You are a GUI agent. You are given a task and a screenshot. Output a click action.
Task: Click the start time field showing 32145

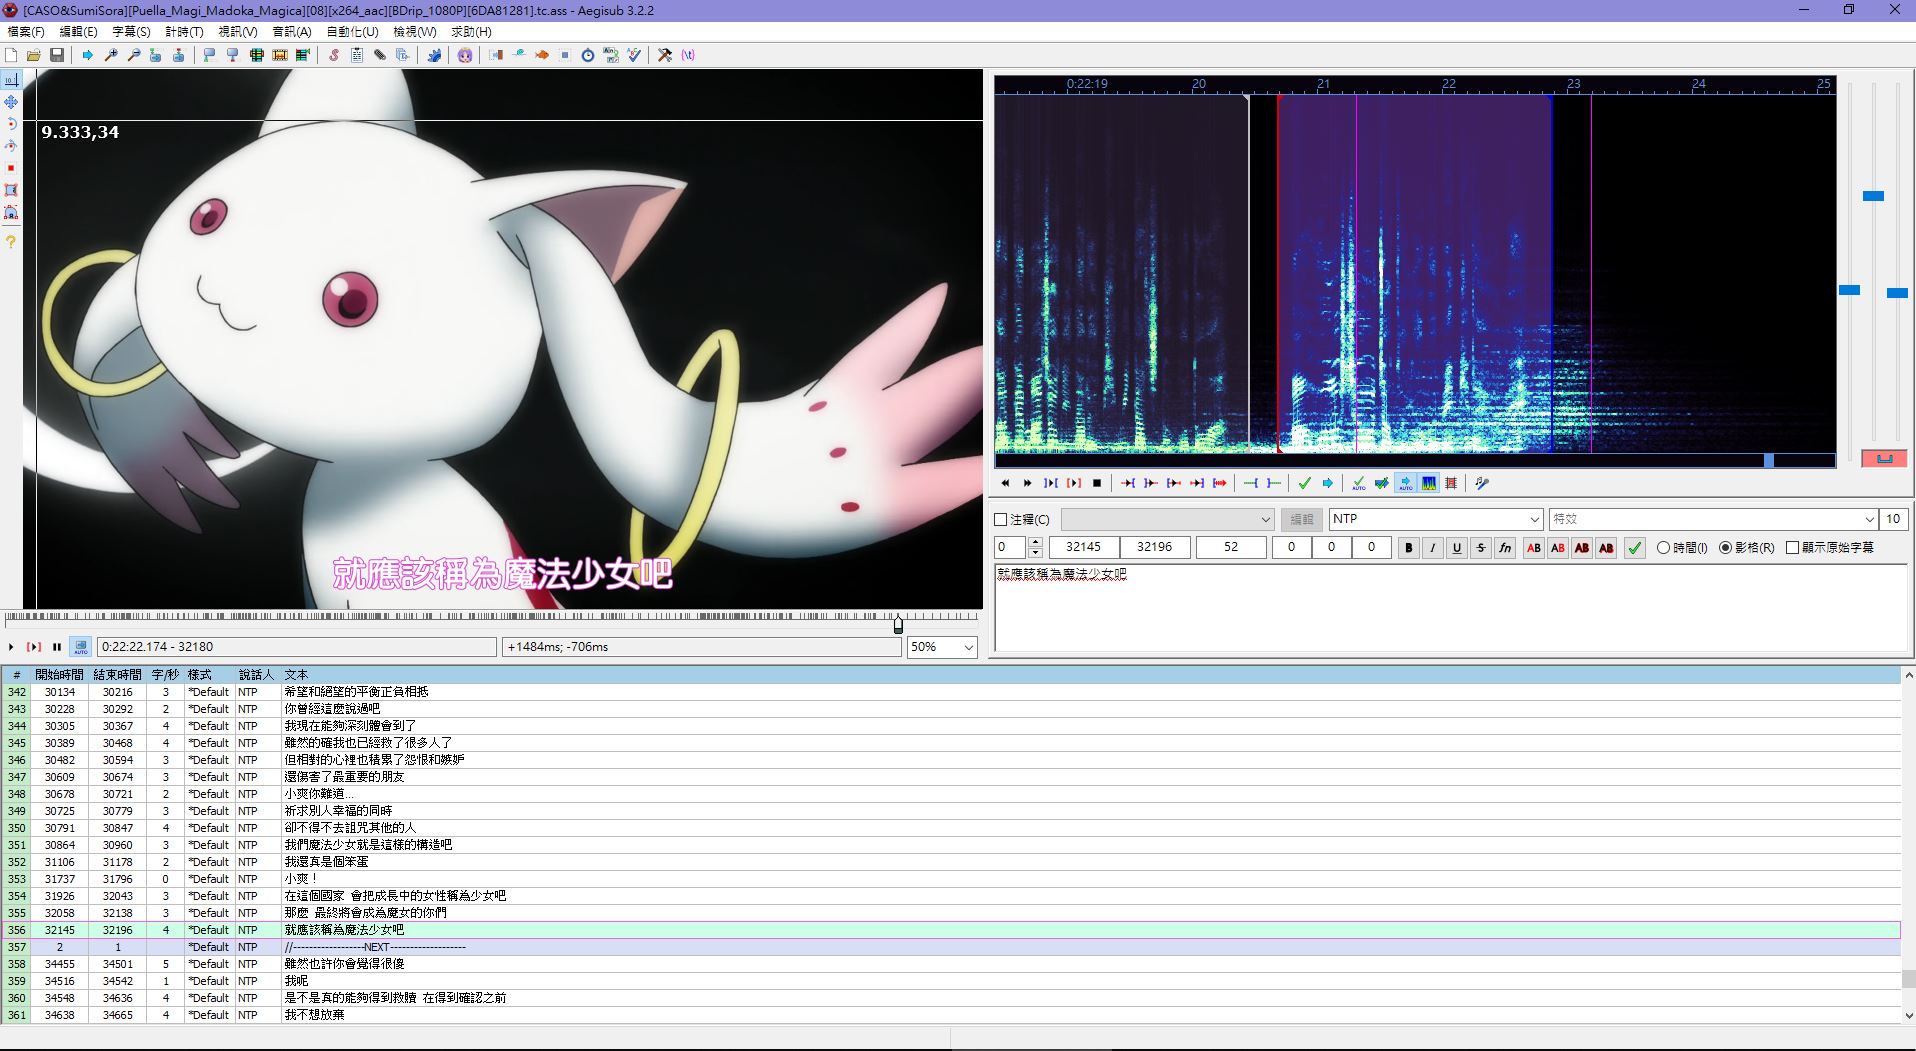[1083, 547]
